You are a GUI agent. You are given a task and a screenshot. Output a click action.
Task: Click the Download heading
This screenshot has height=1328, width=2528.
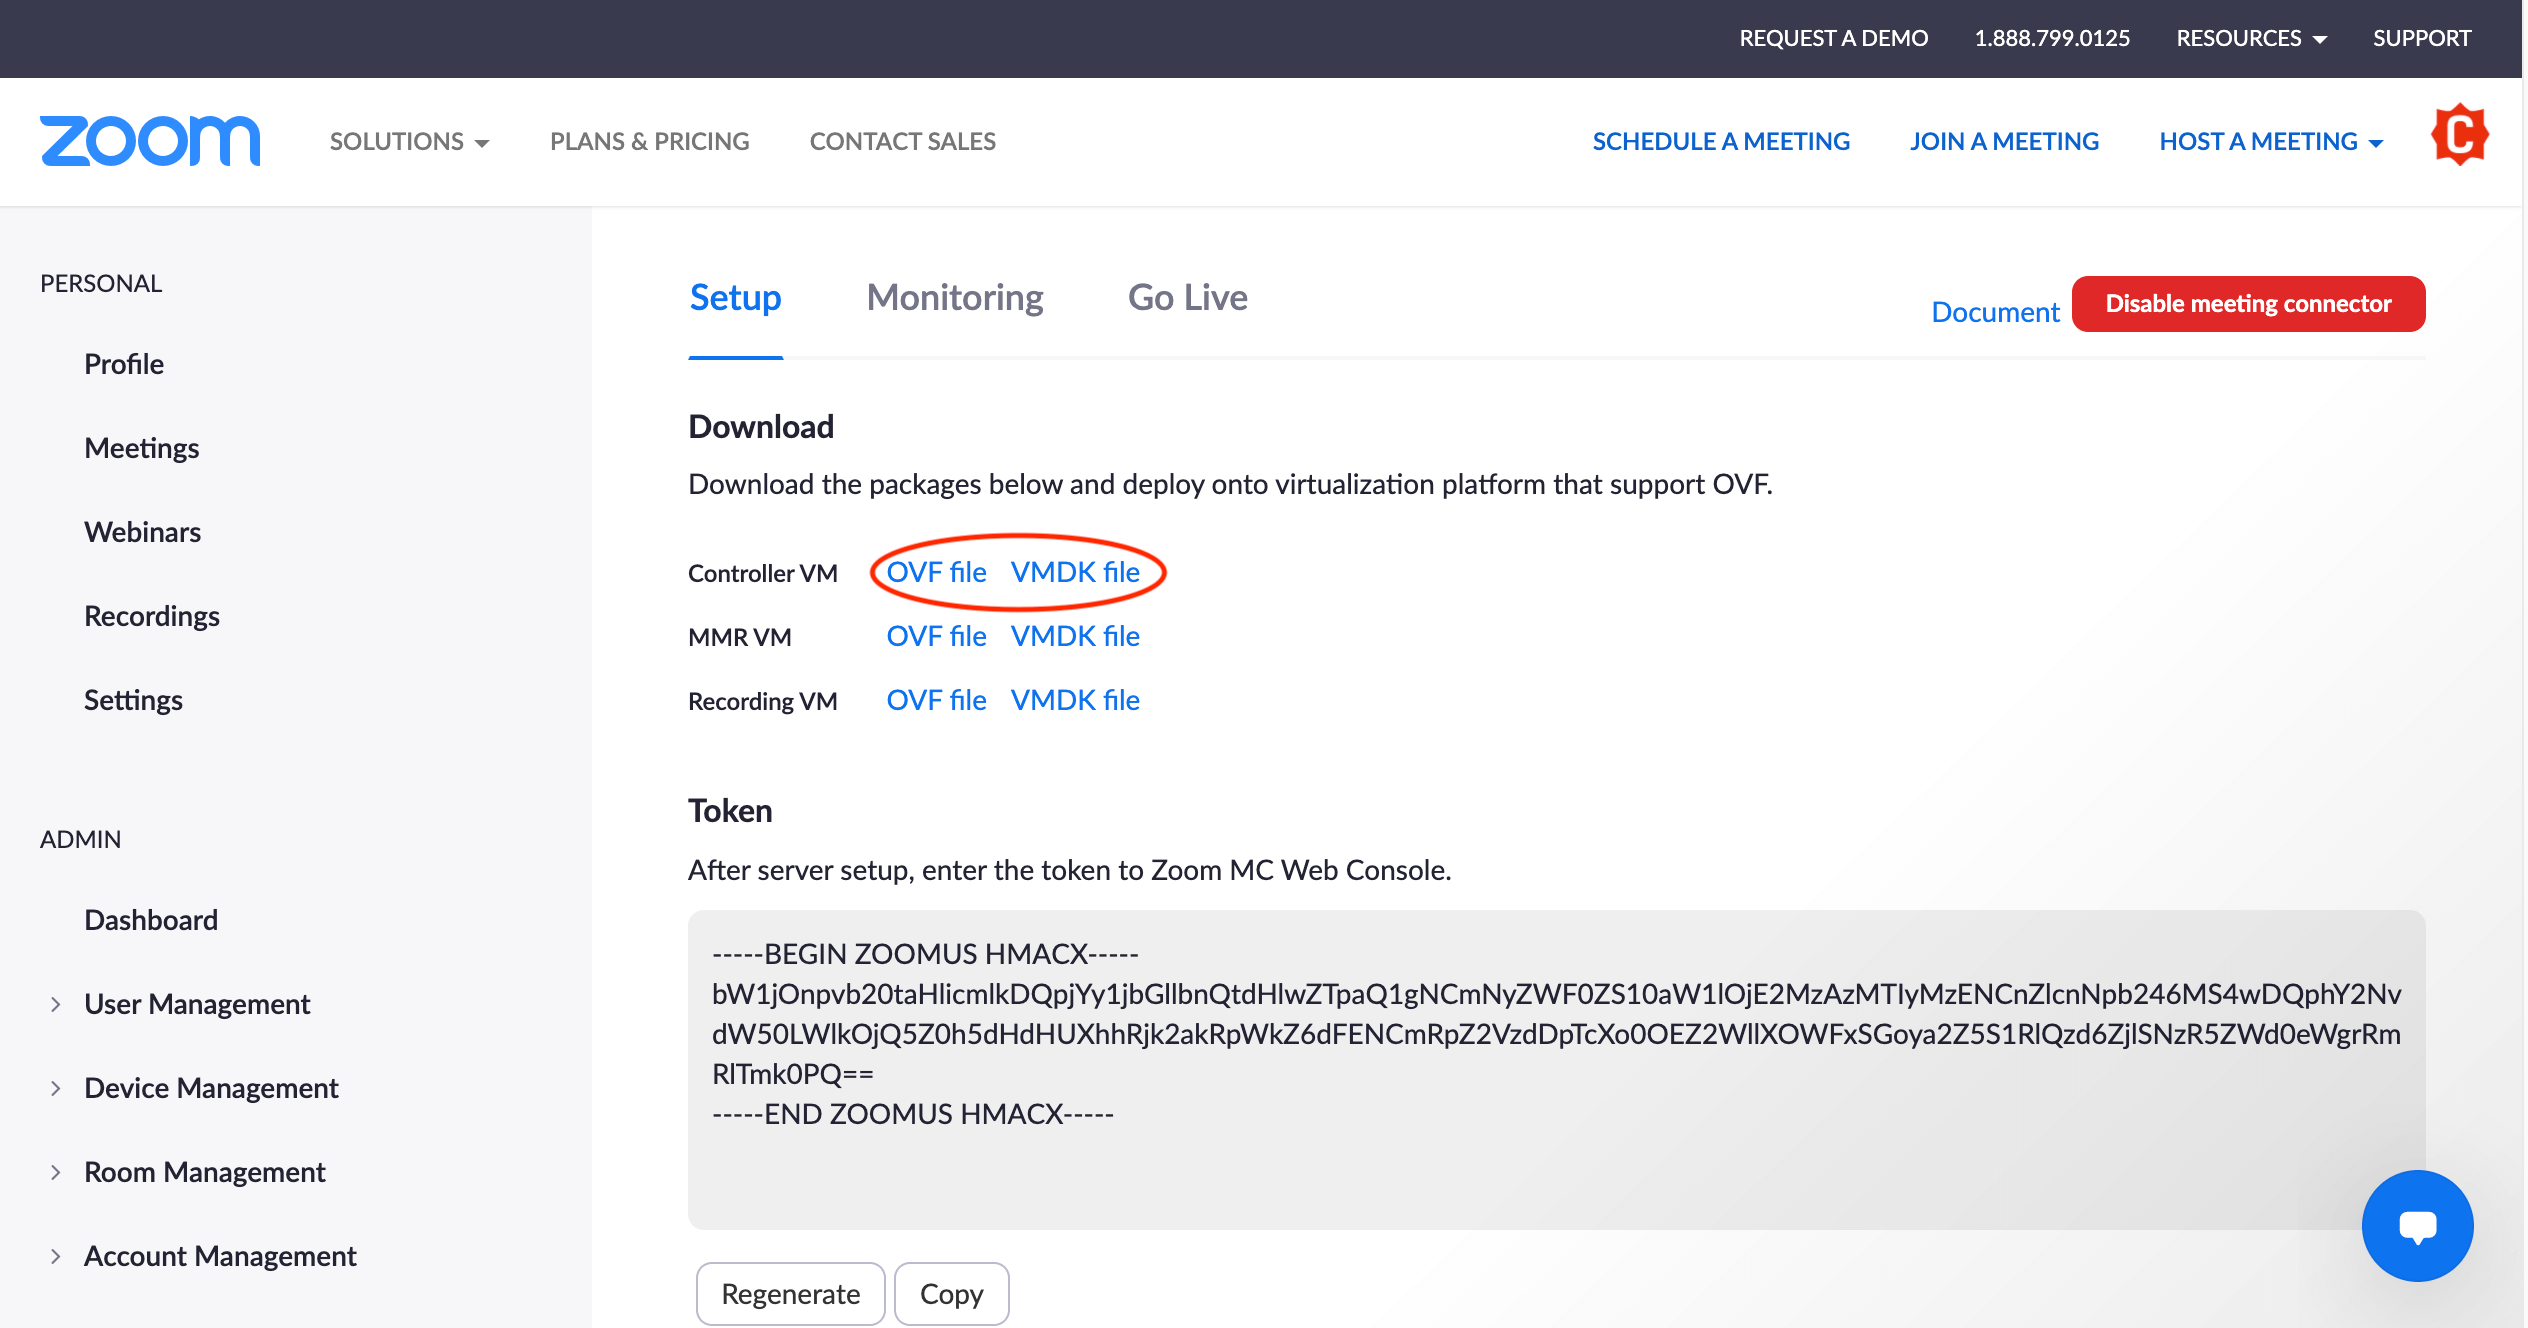pos(761,427)
